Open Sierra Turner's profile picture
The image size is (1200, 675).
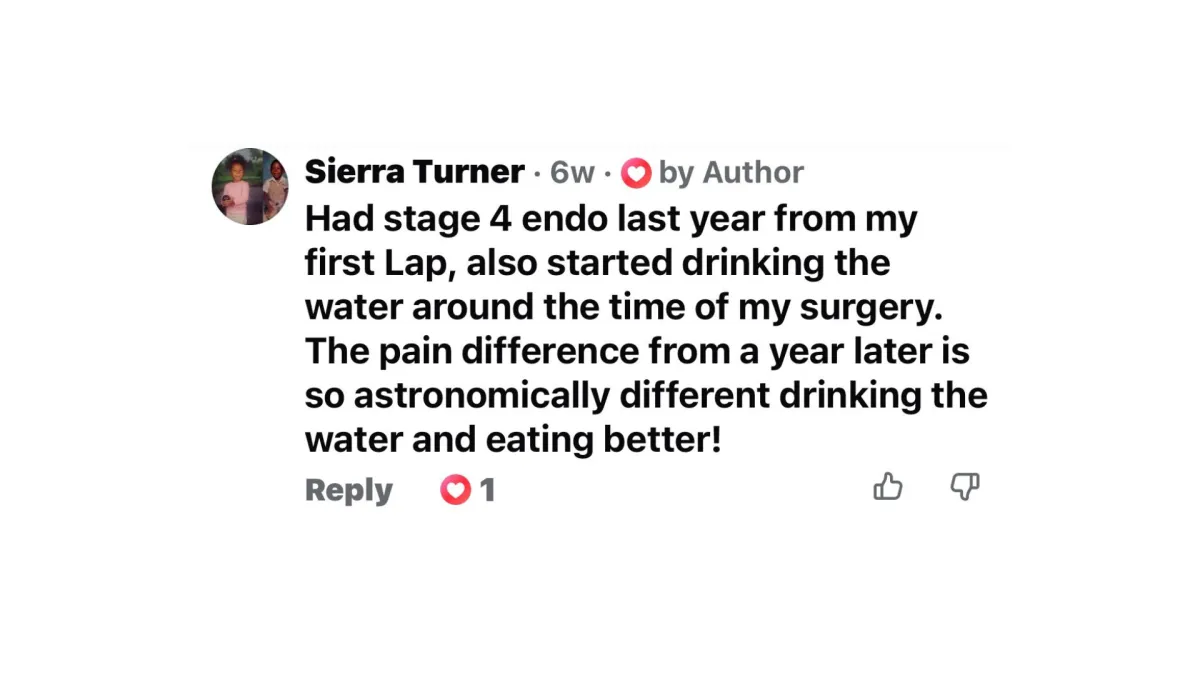tap(250, 187)
